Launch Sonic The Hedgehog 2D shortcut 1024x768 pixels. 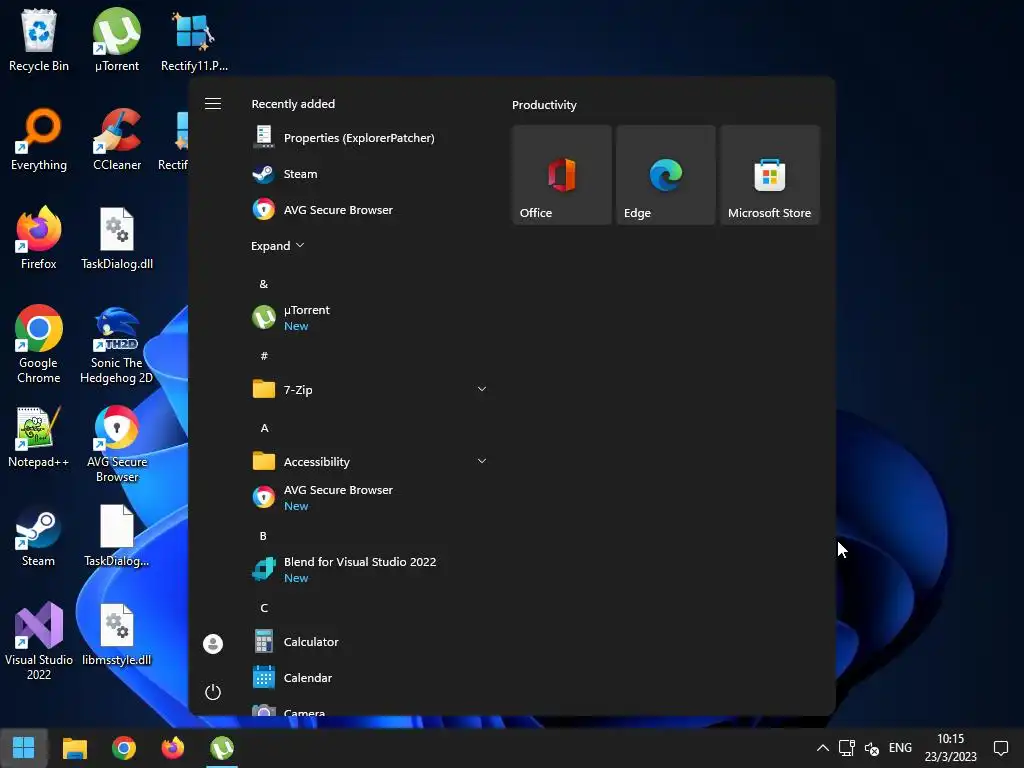(x=117, y=344)
